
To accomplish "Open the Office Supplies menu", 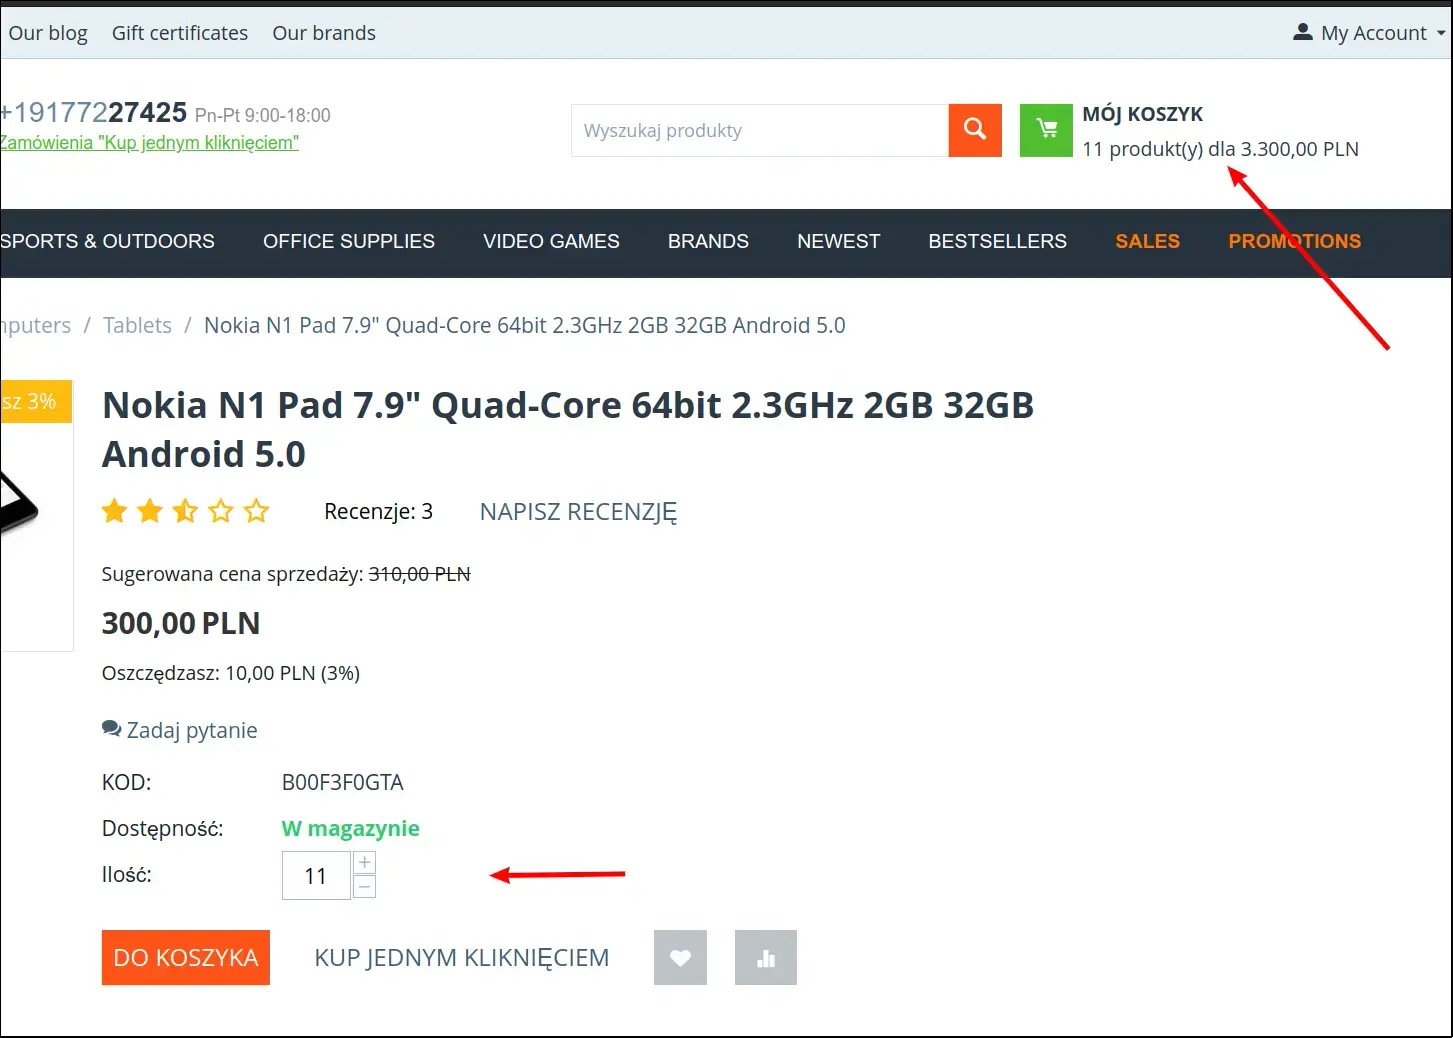I will pyautogui.click(x=349, y=241).
